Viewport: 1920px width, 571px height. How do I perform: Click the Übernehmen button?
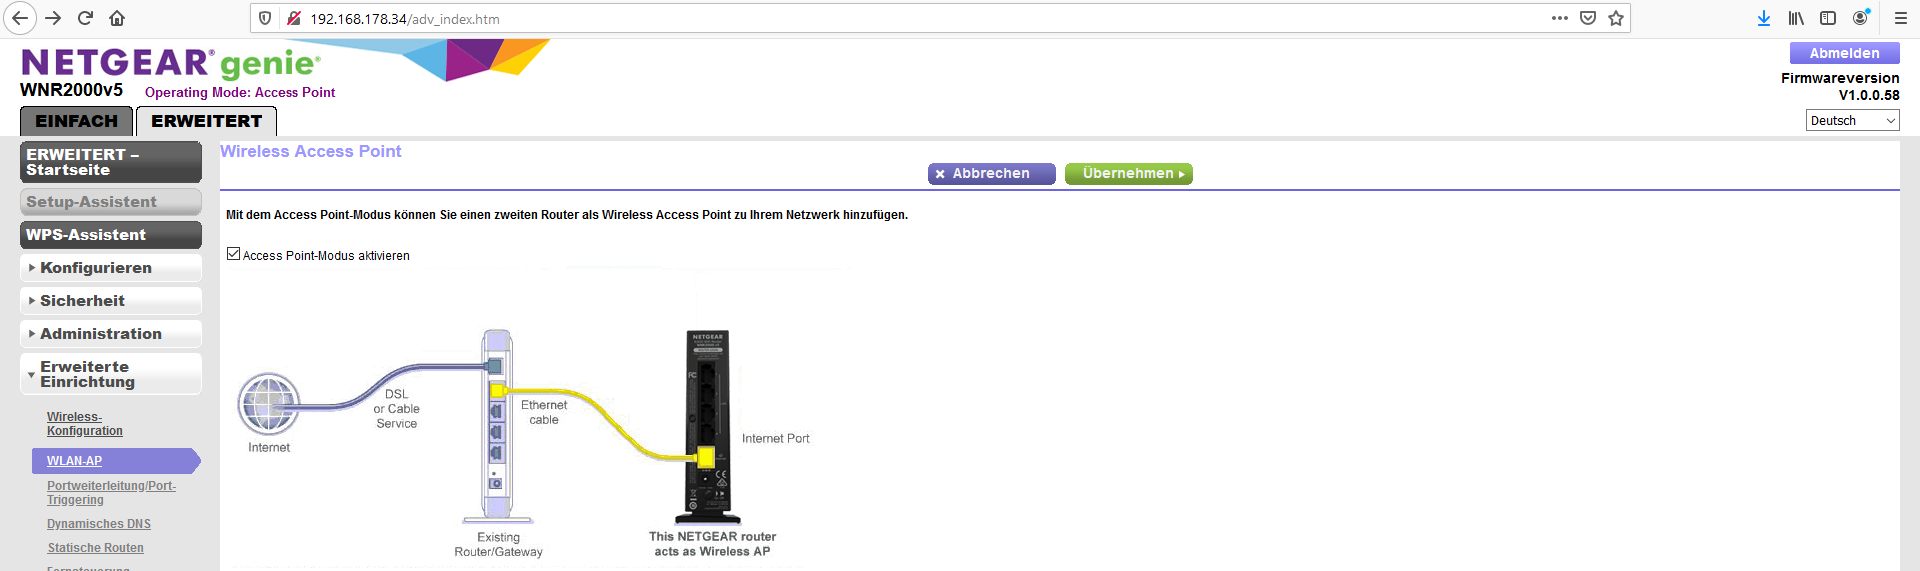(1129, 174)
